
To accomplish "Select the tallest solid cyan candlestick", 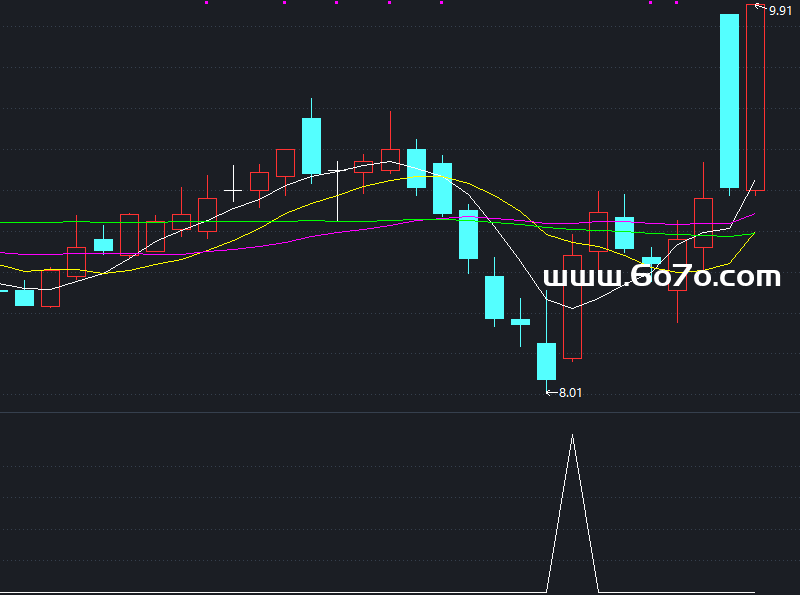I will click(x=730, y=100).
